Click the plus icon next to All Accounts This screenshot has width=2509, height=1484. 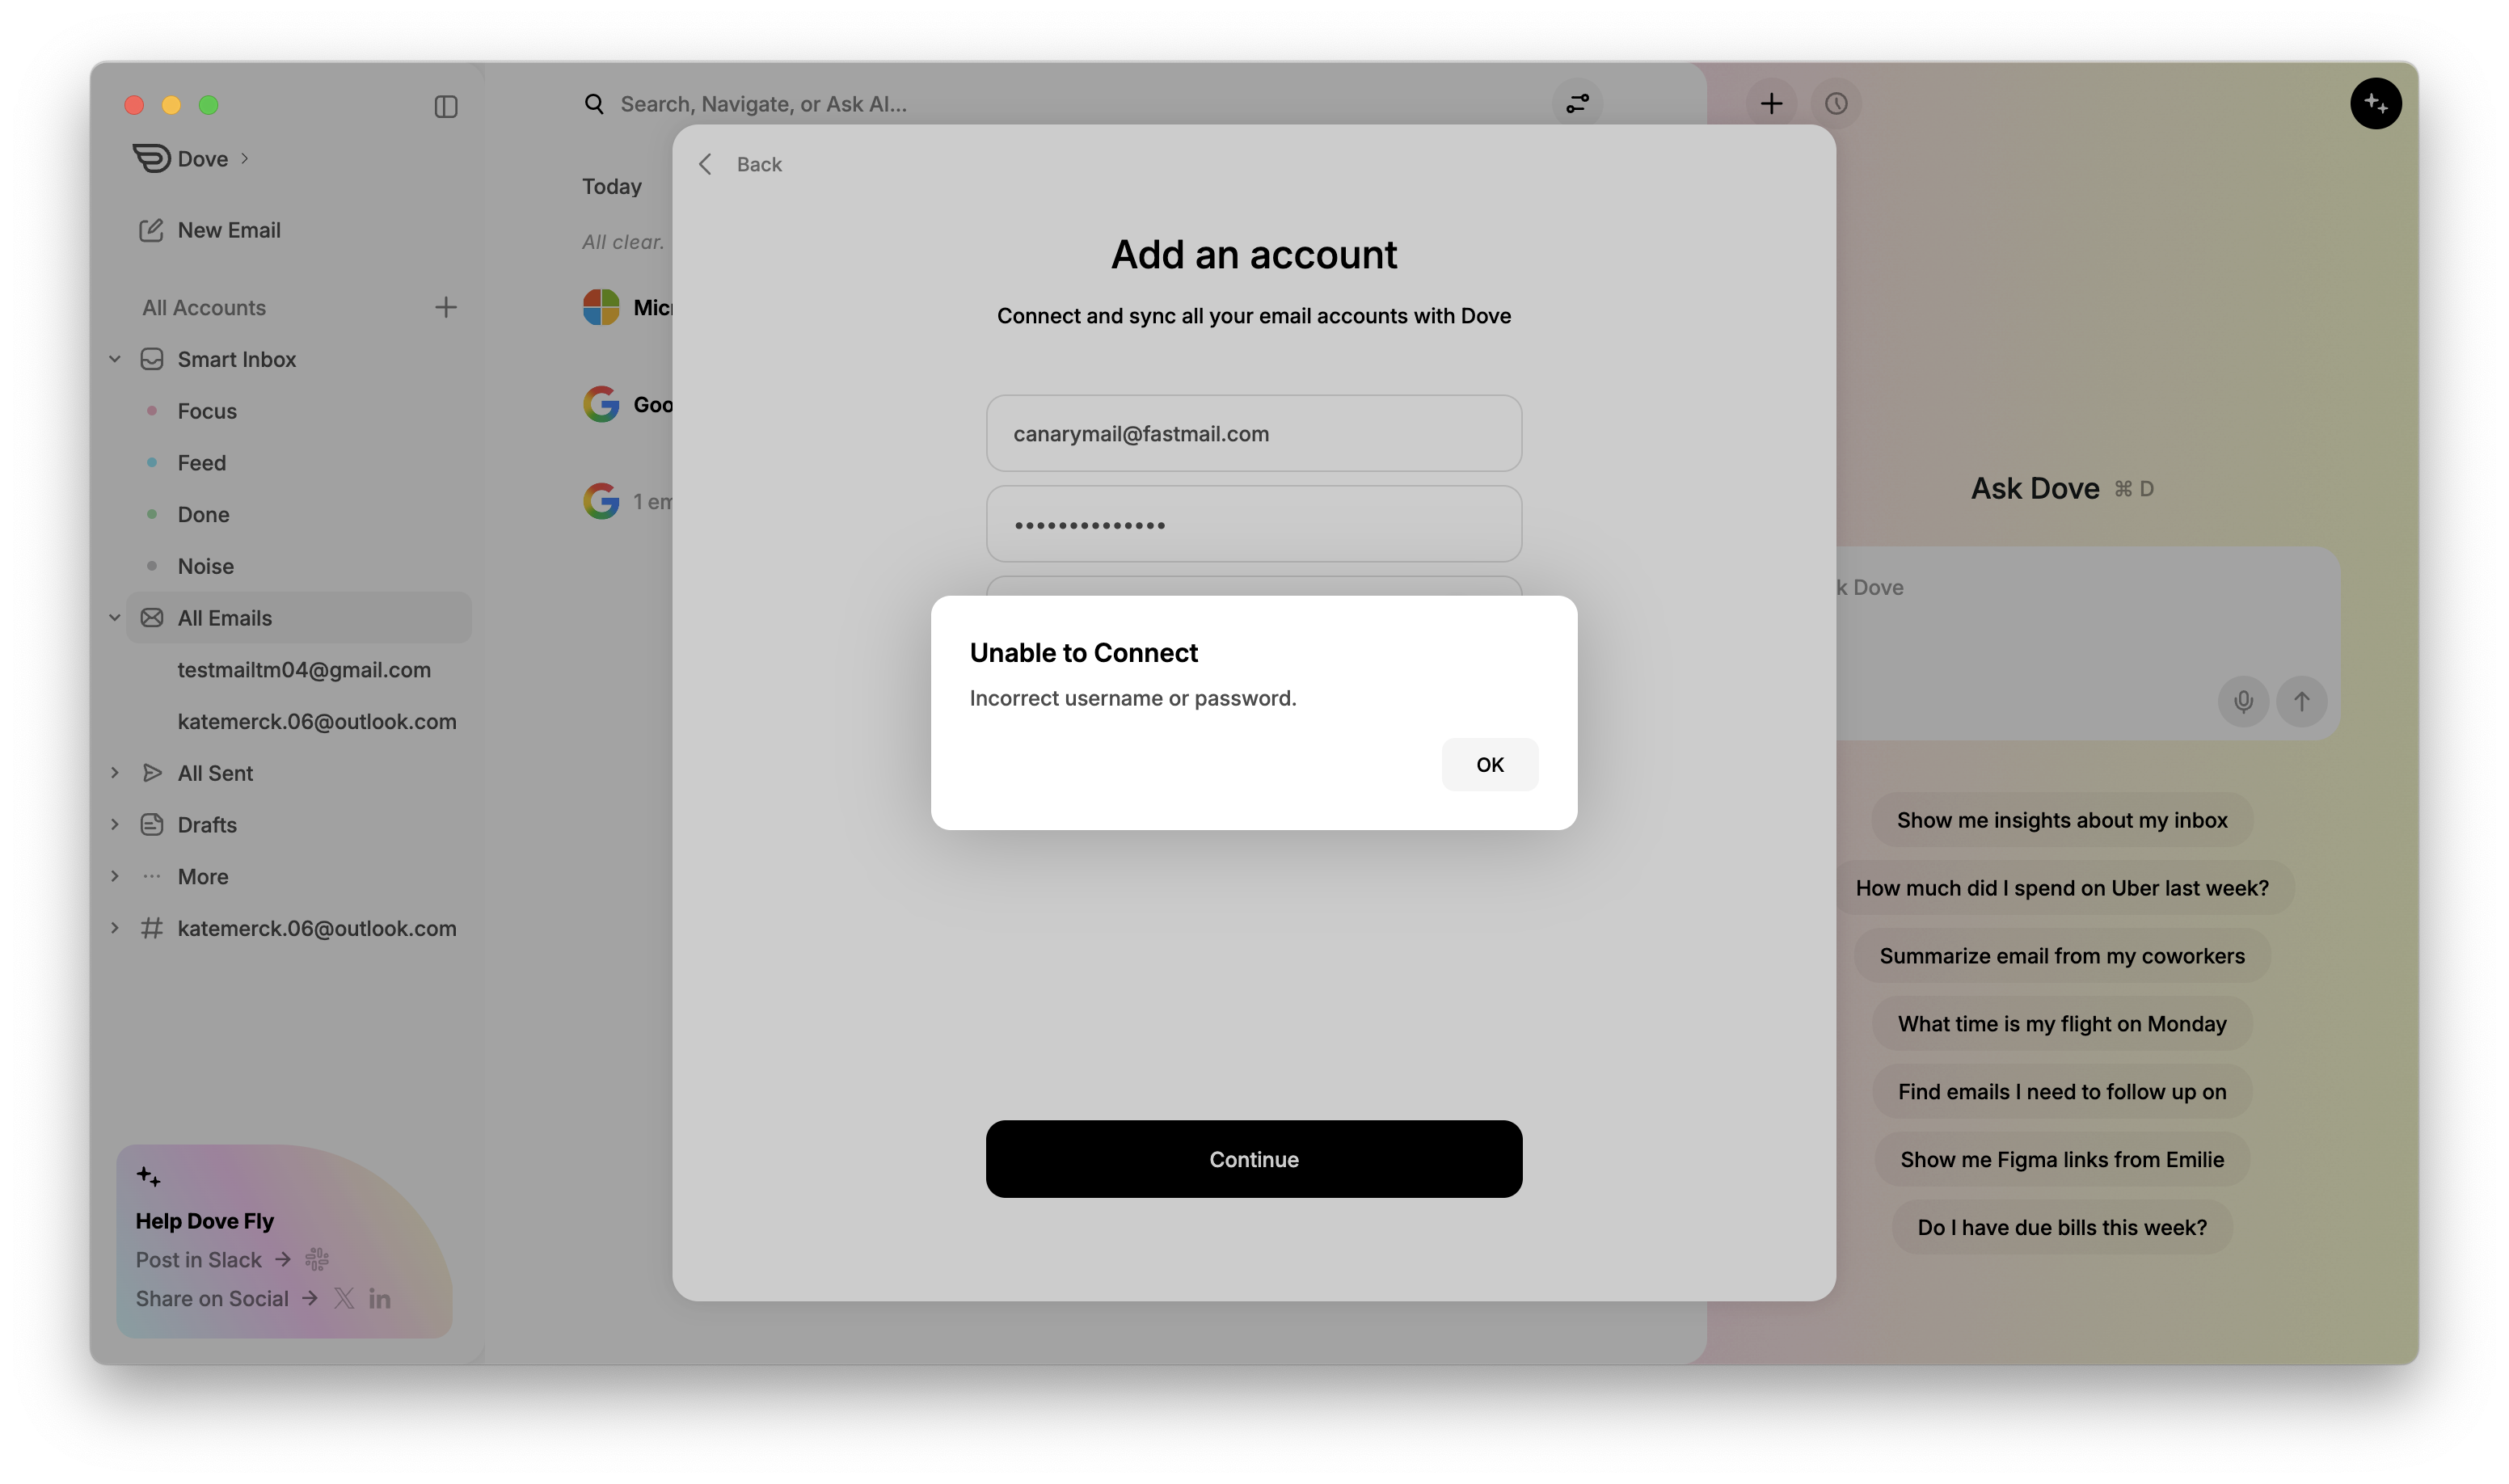446,307
